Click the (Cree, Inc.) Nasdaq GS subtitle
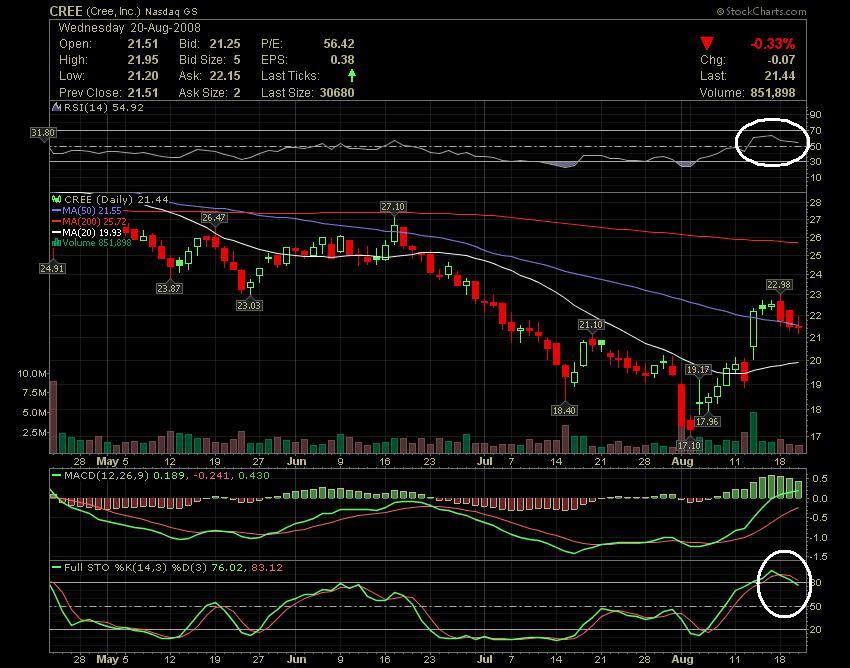This screenshot has height=668, width=850. pyautogui.click(x=141, y=11)
